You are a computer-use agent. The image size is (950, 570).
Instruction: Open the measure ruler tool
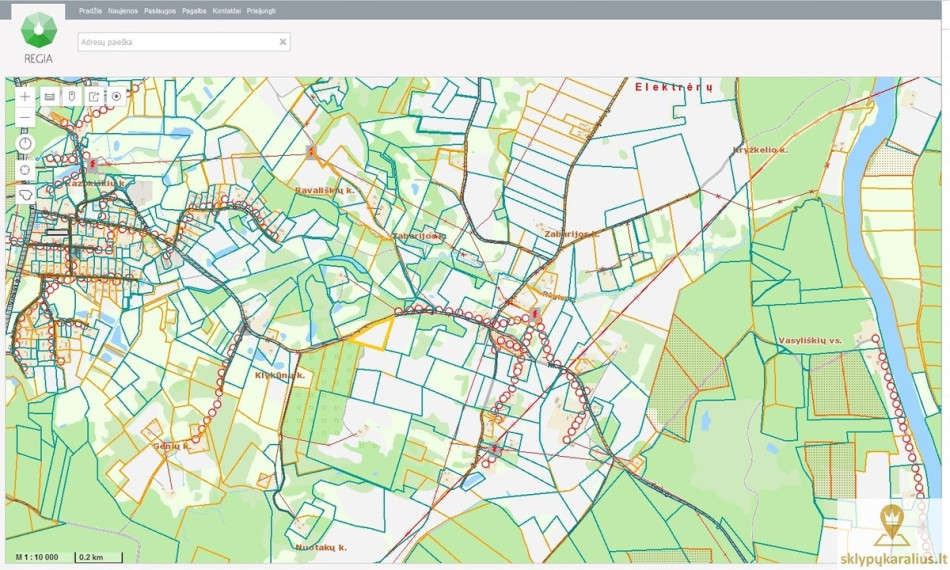pos(50,96)
